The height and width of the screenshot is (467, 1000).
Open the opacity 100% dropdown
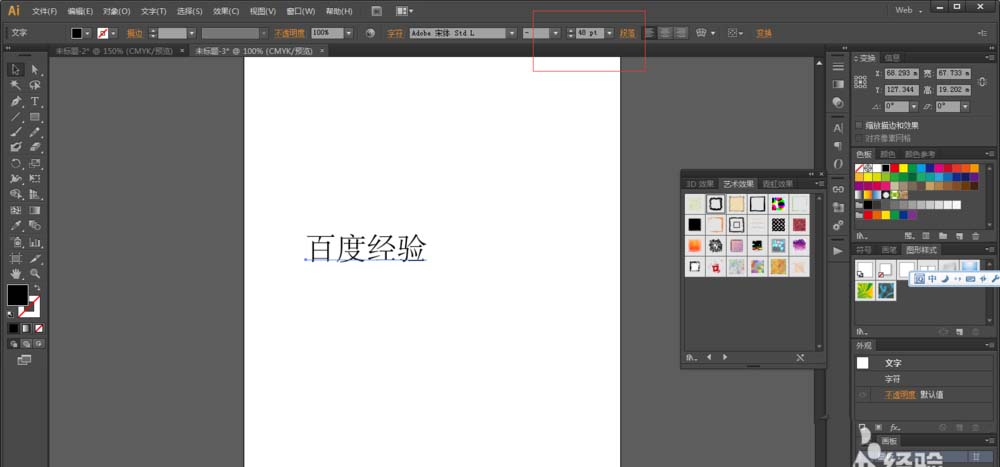[349, 33]
